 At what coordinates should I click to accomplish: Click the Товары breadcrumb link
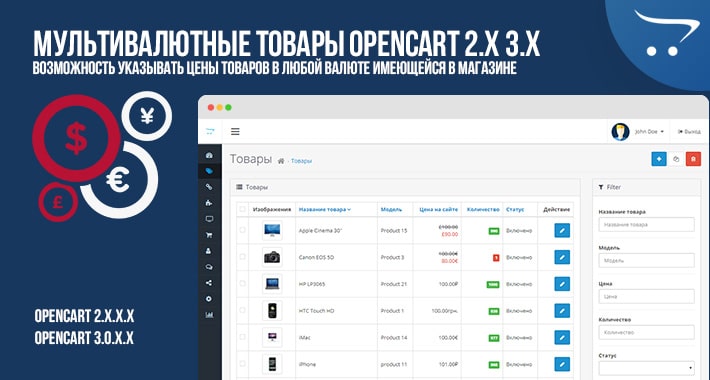[x=301, y=161]
